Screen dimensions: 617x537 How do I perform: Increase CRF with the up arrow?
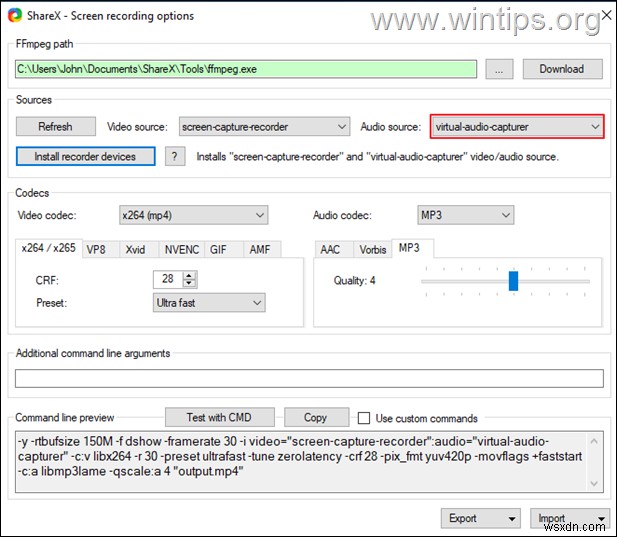pos(189,275)
